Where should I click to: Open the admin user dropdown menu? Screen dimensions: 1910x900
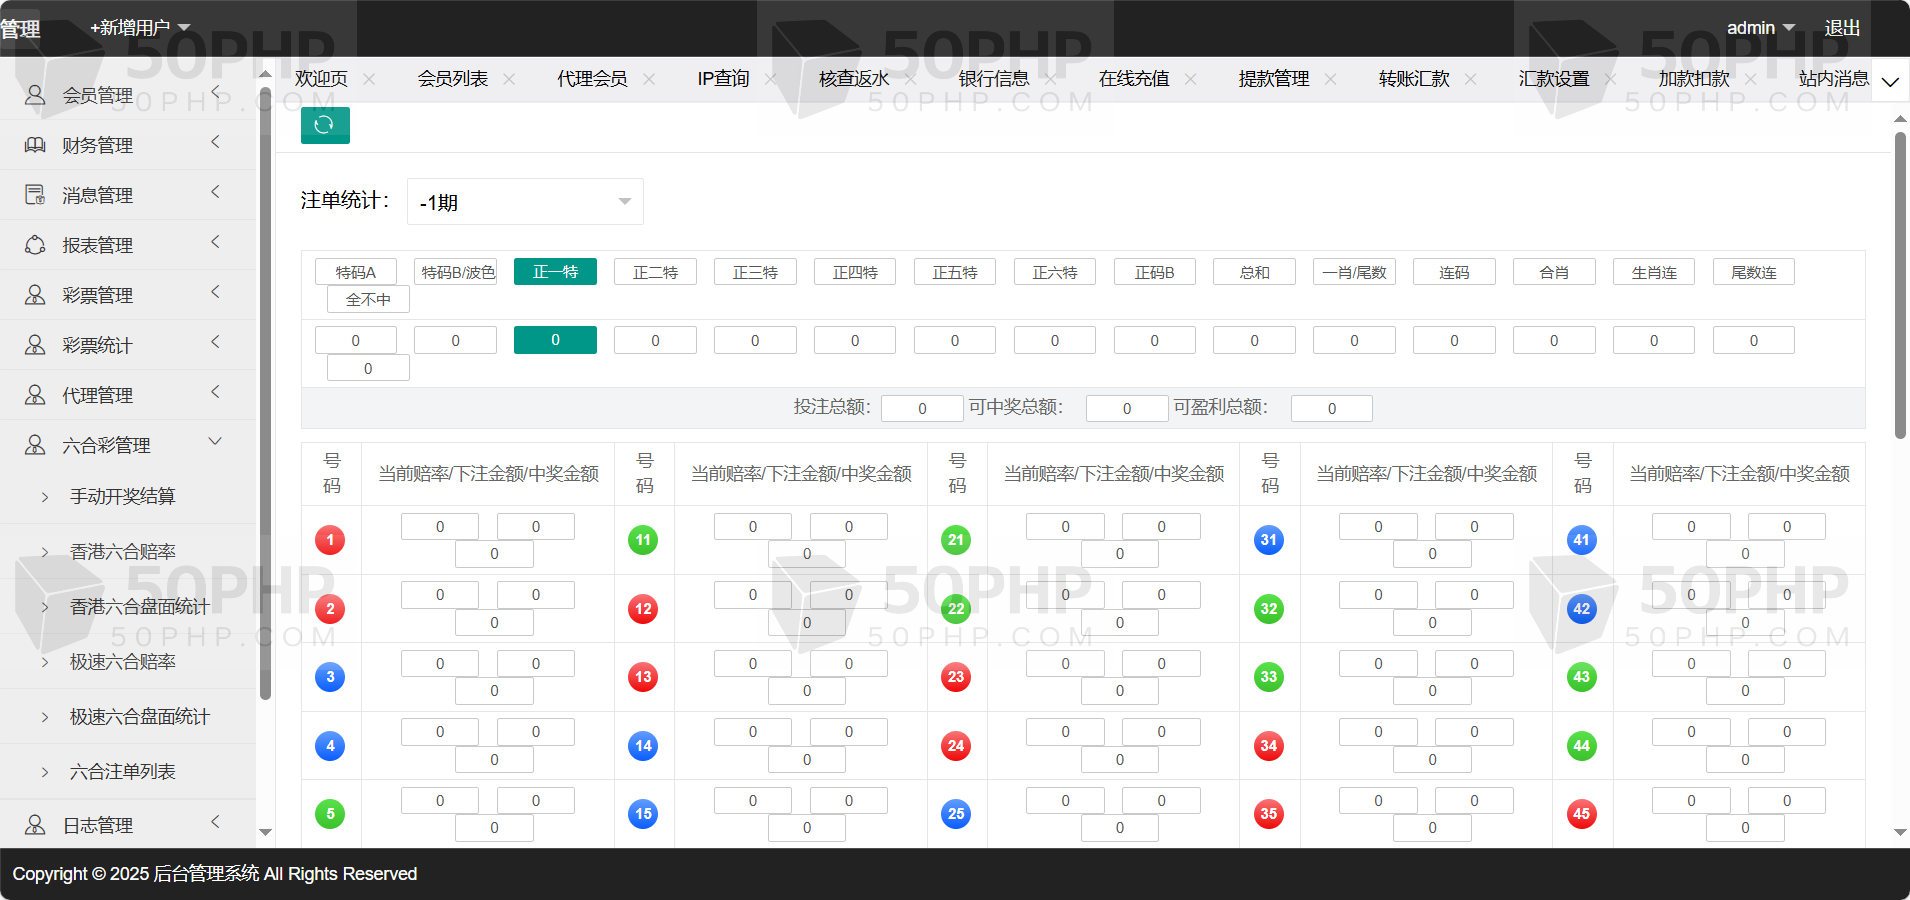[1760, 28]
